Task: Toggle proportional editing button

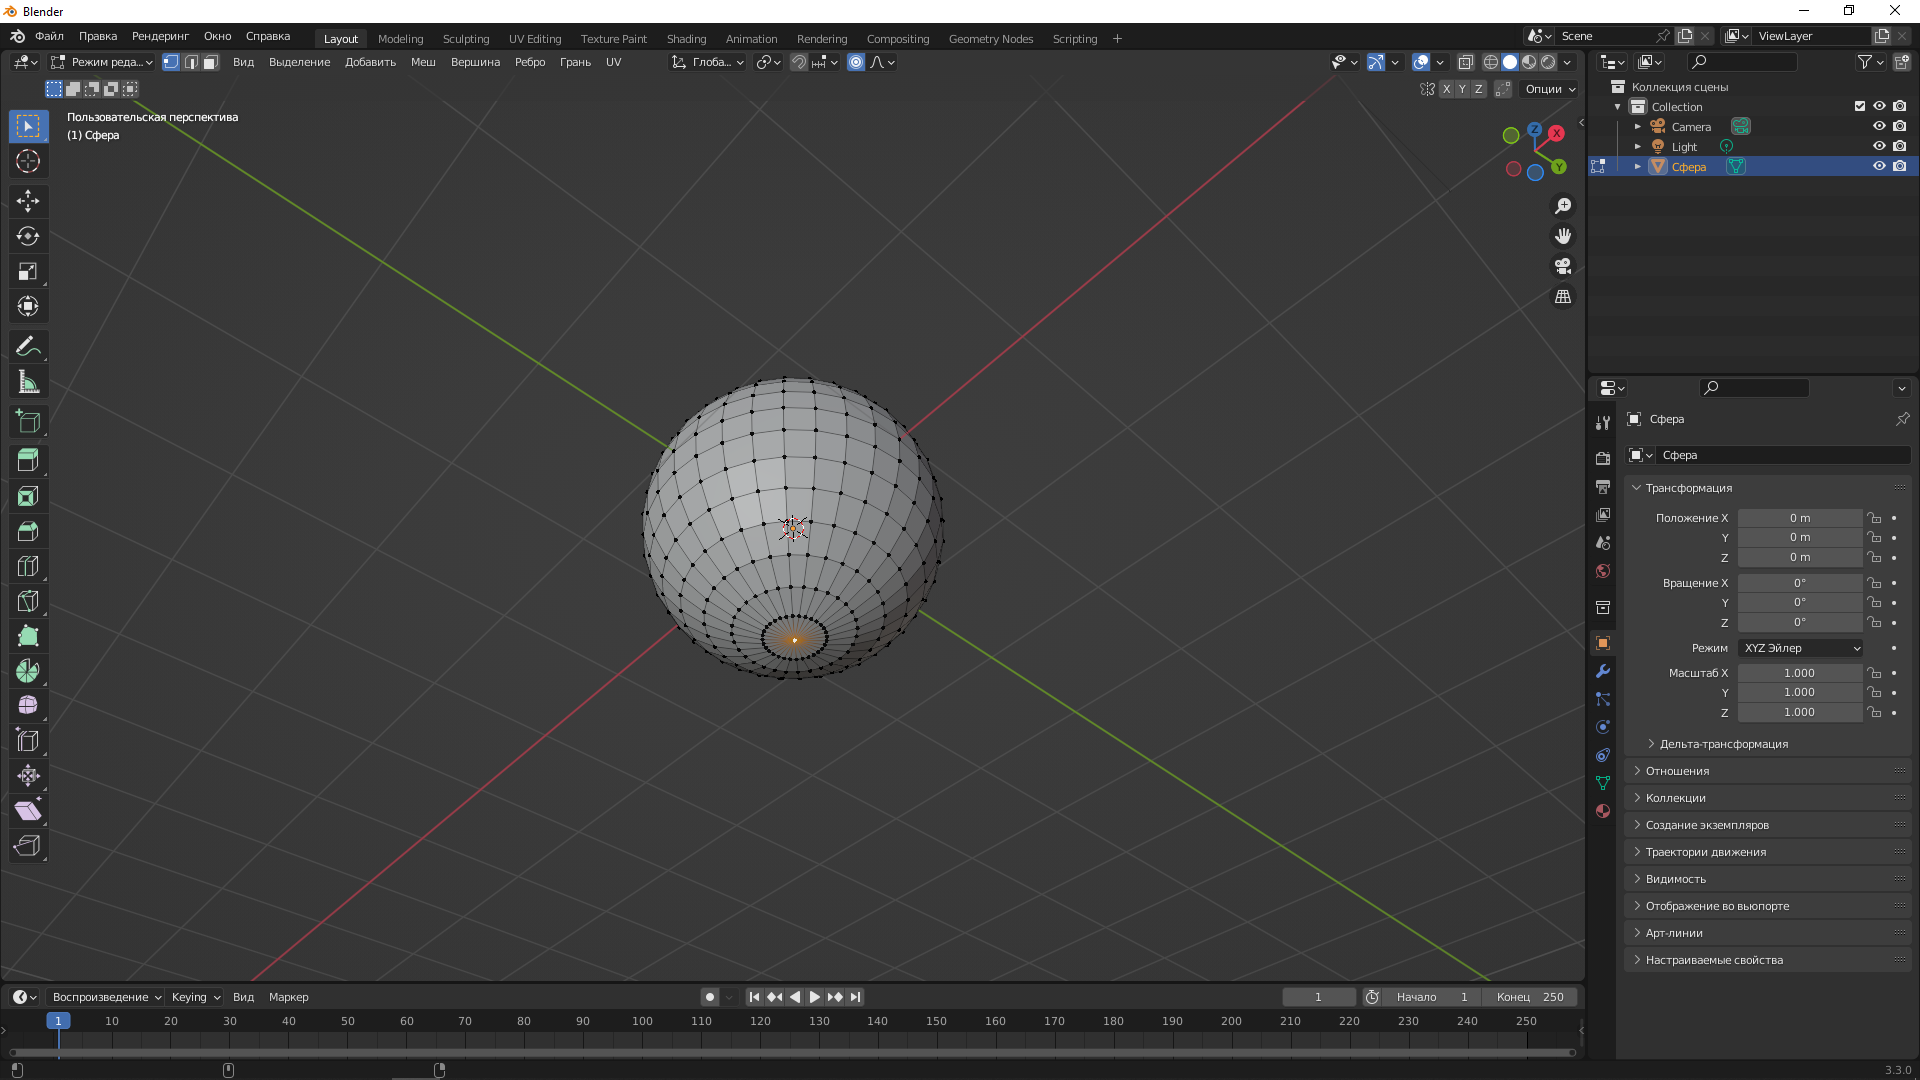Action: pyautogui.click(x=856, y=62)
